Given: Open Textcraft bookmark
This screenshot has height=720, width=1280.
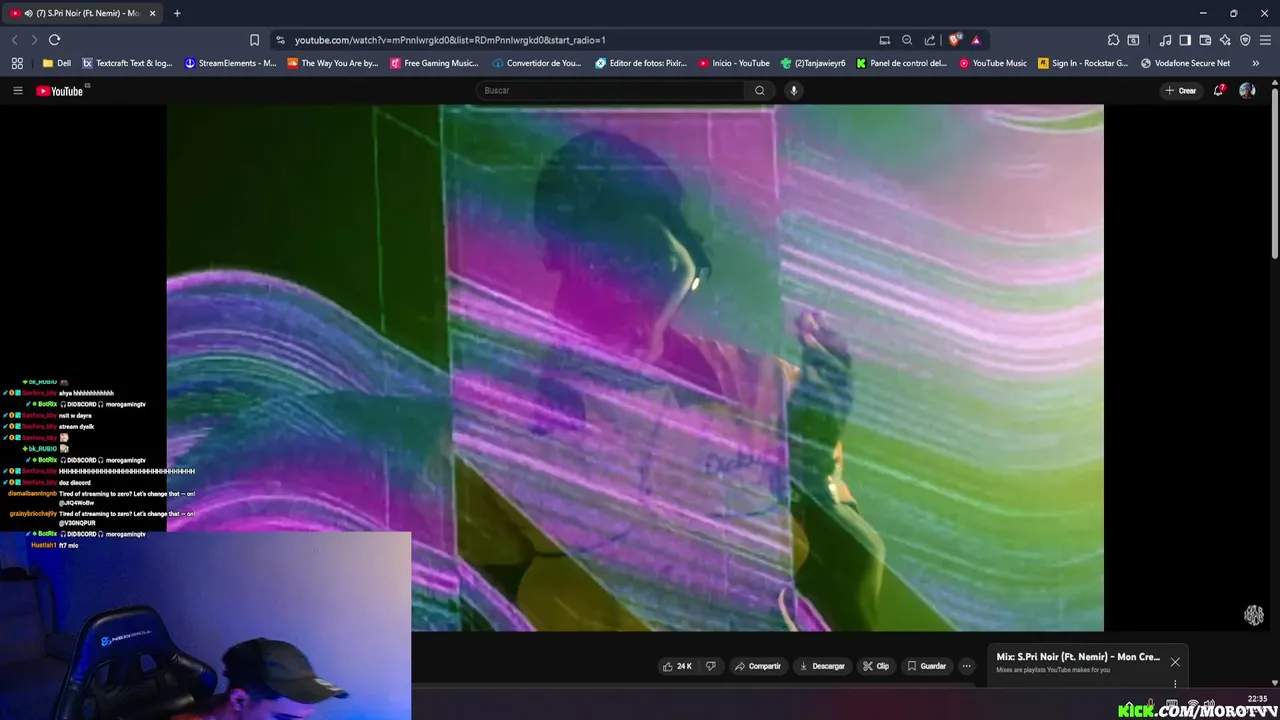Looking at the screenshot, I should point(127,63).
